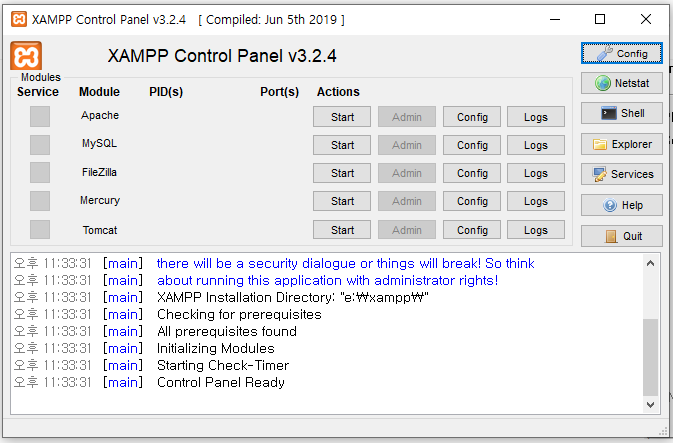Select the 'Control Panel Ready' log line
Screen dimensions: 673x443
(149, 382)
